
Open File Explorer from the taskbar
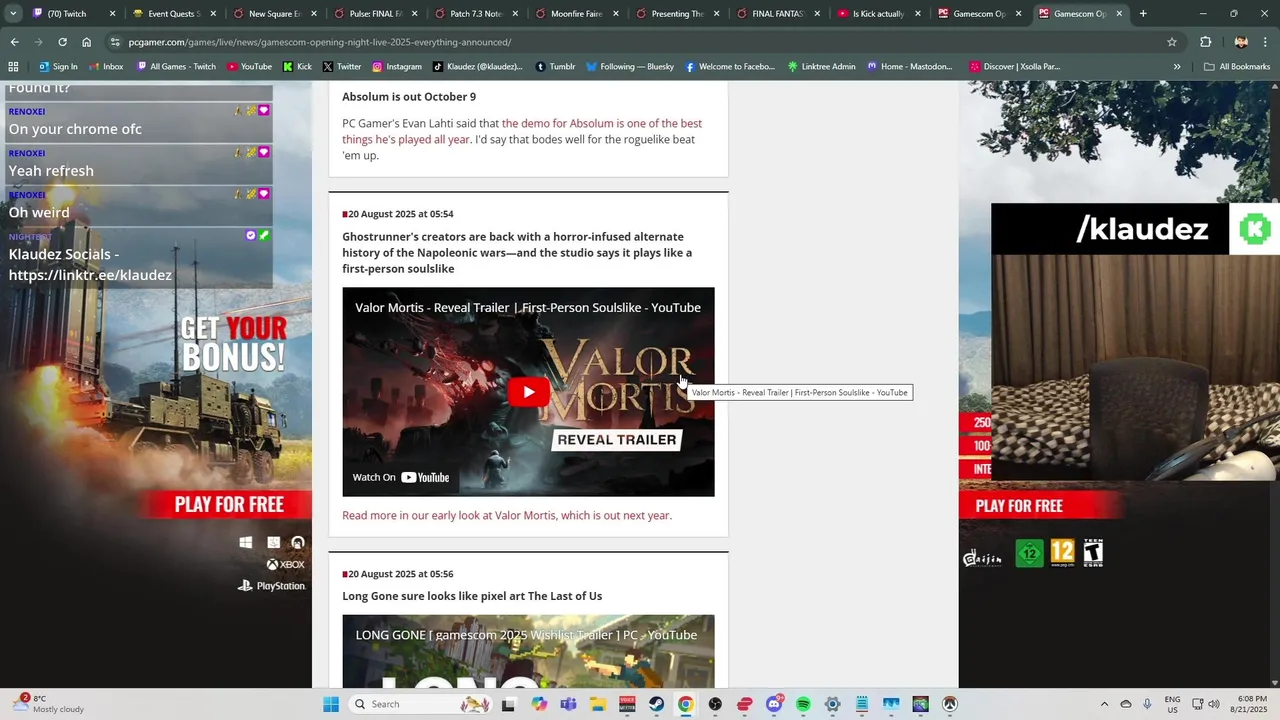(x=598, y=704)
